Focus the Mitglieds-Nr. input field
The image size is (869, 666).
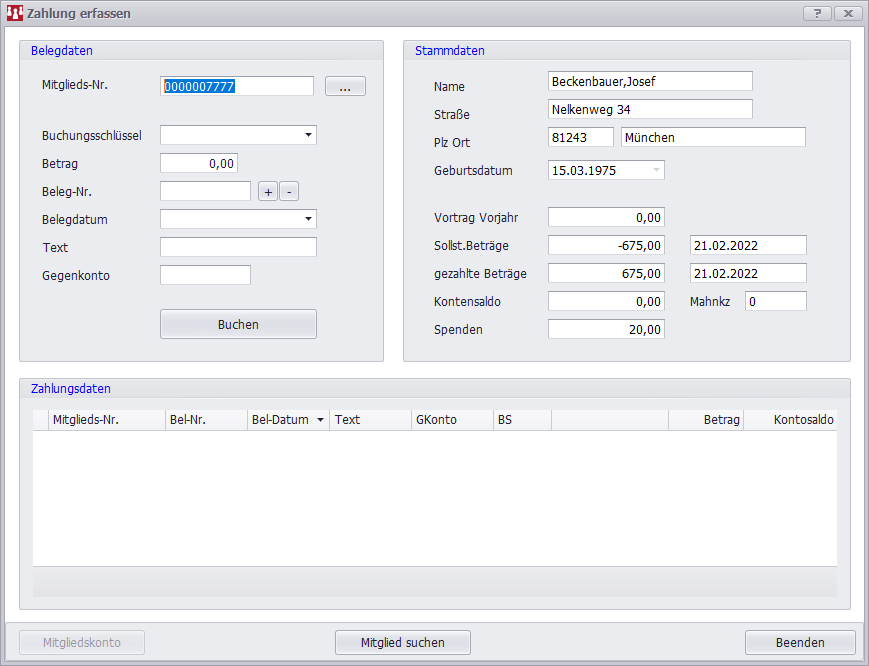237,87
